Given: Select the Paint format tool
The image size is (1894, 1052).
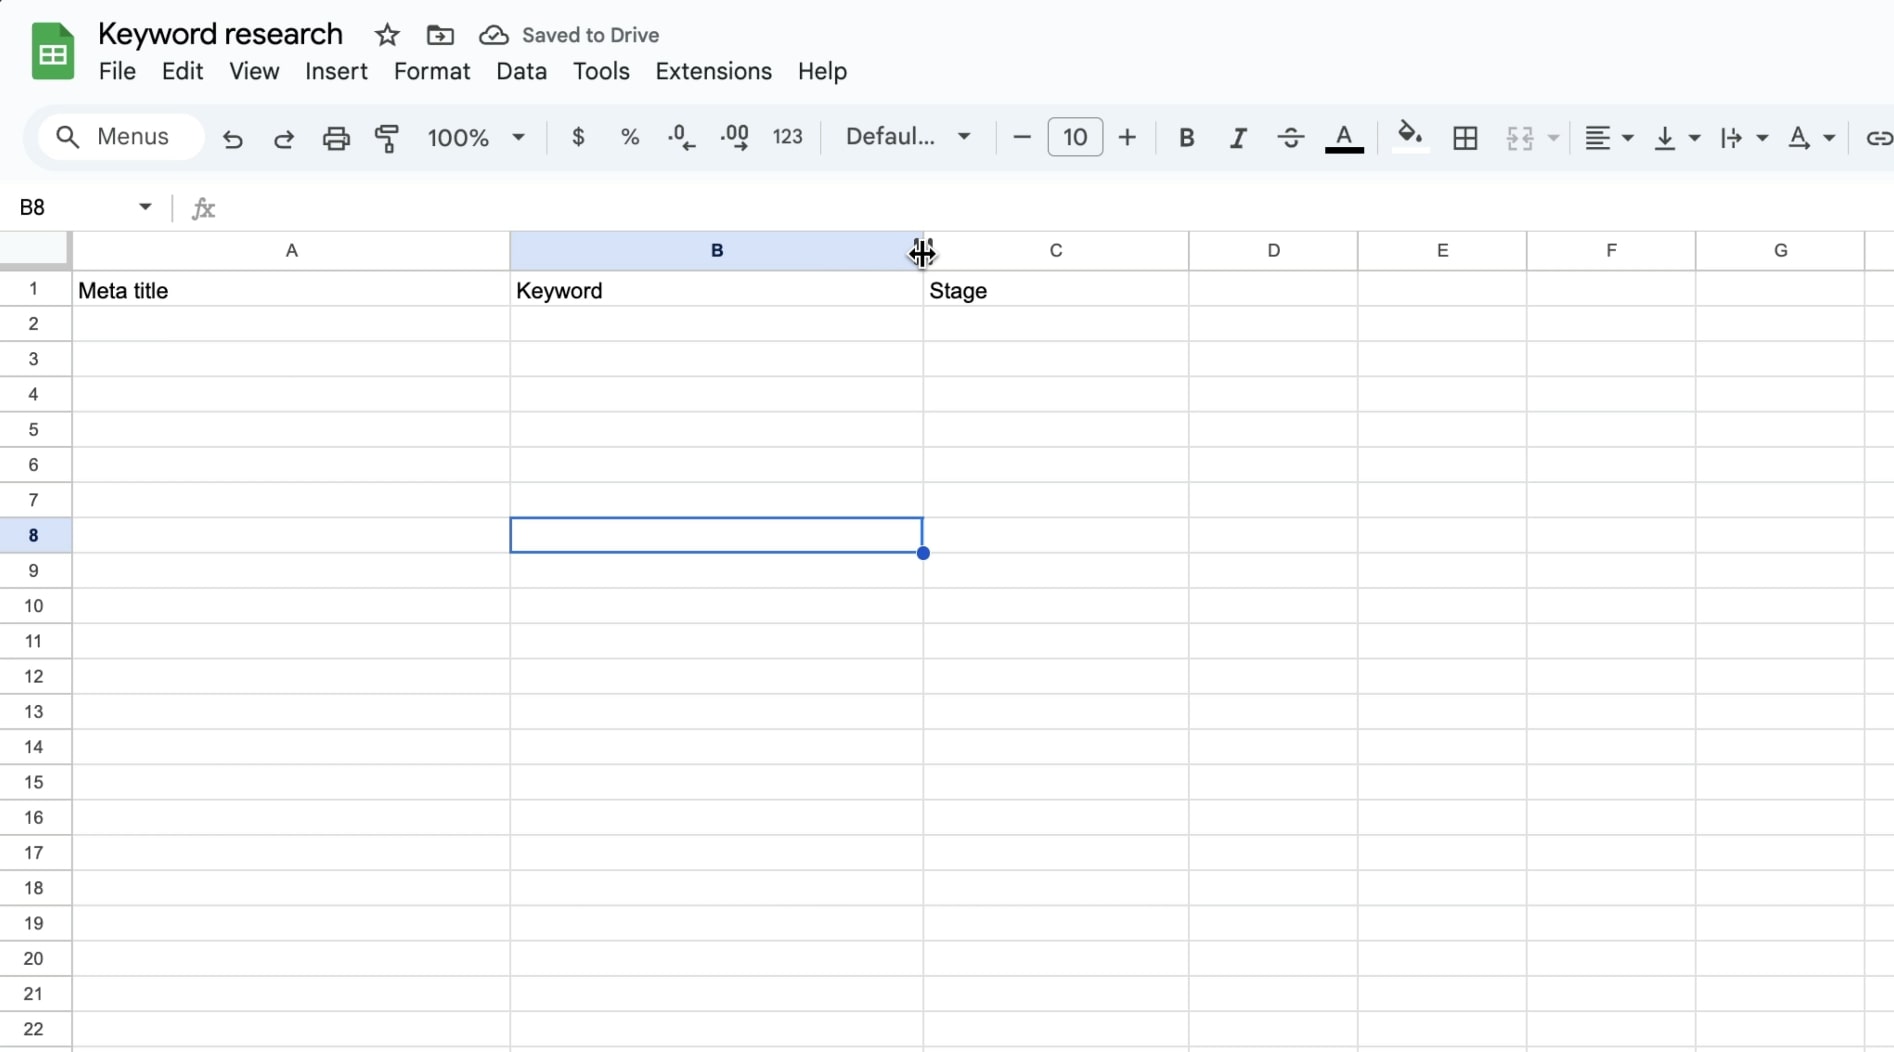Looking at the screenshot, I should 389,138.
